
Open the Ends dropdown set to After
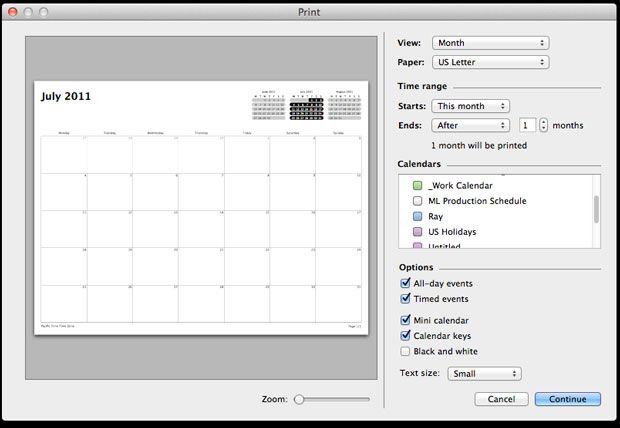[471, 125]
